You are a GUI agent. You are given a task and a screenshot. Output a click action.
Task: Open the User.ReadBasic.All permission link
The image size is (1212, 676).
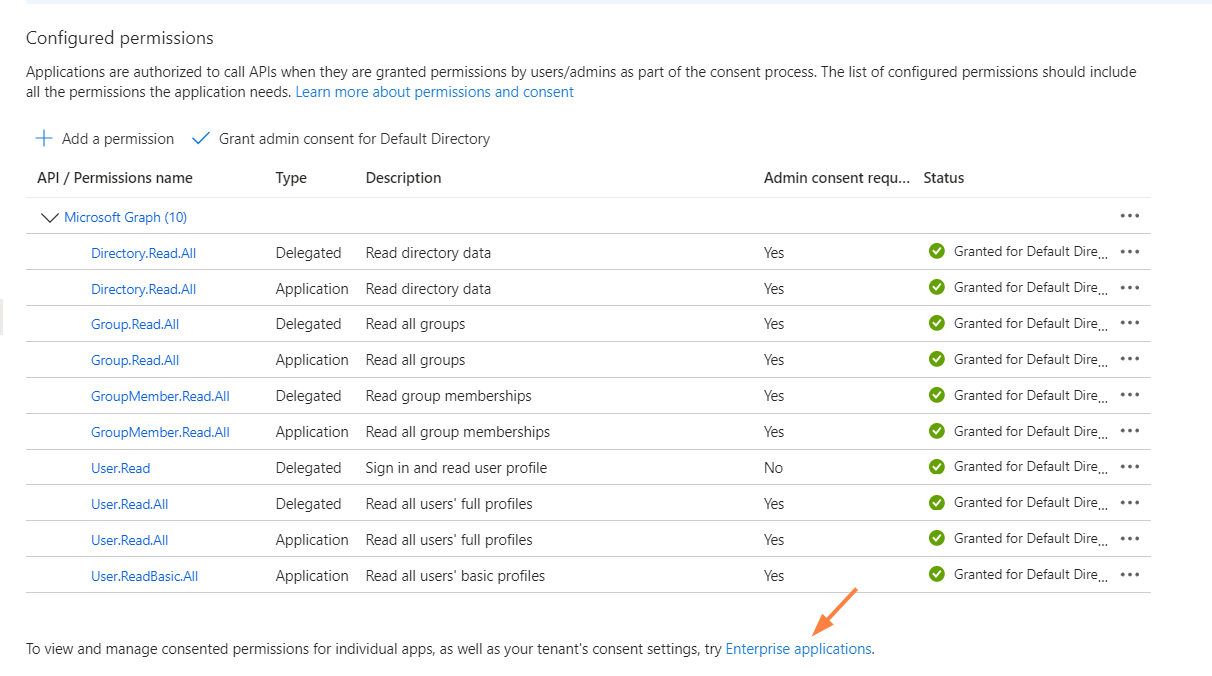point(145,576)
